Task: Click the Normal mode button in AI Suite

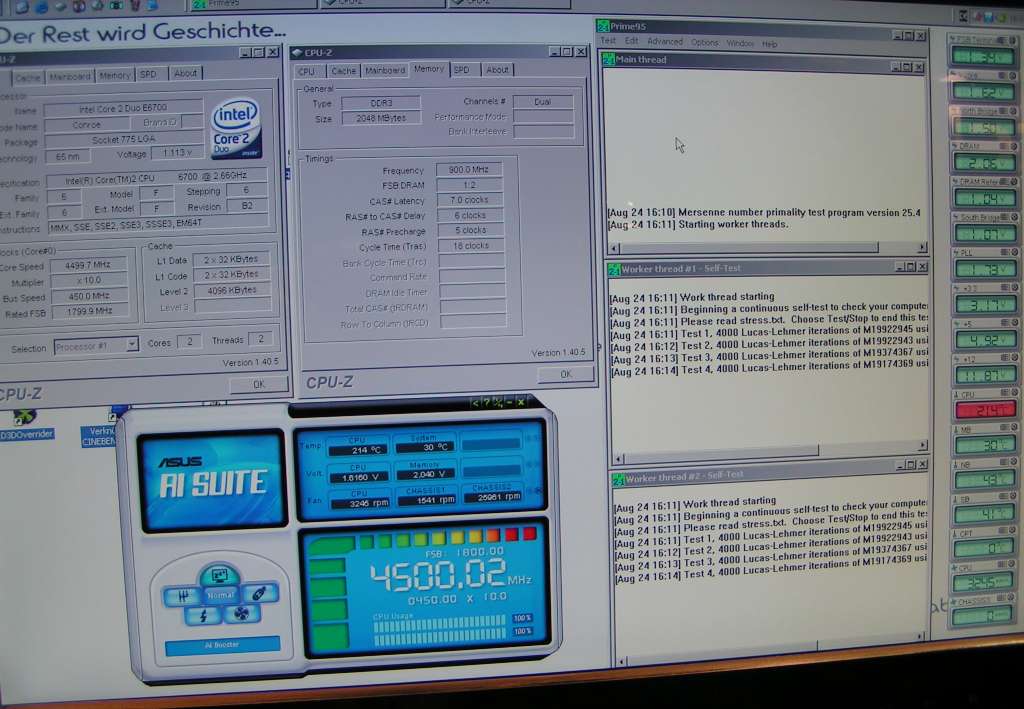Action: point(220,595)
